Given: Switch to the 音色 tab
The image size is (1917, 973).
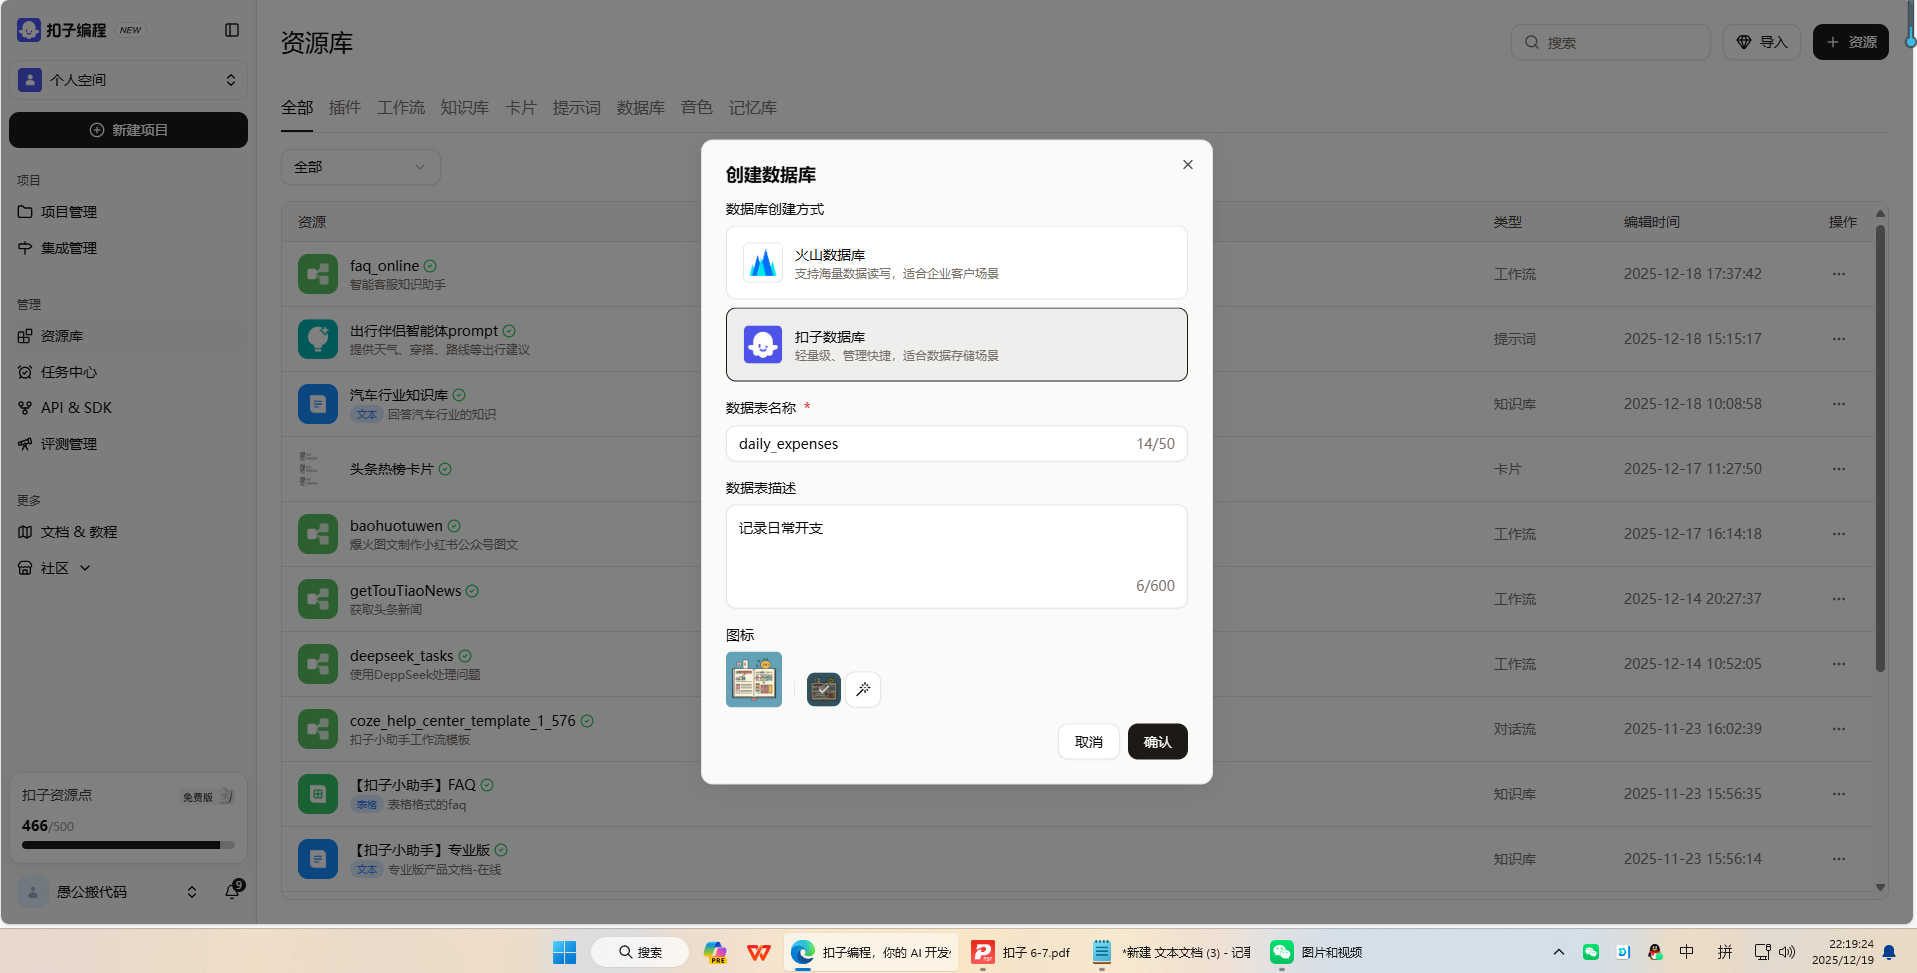Looking at the screenshot, I should (x=697, y=108).
